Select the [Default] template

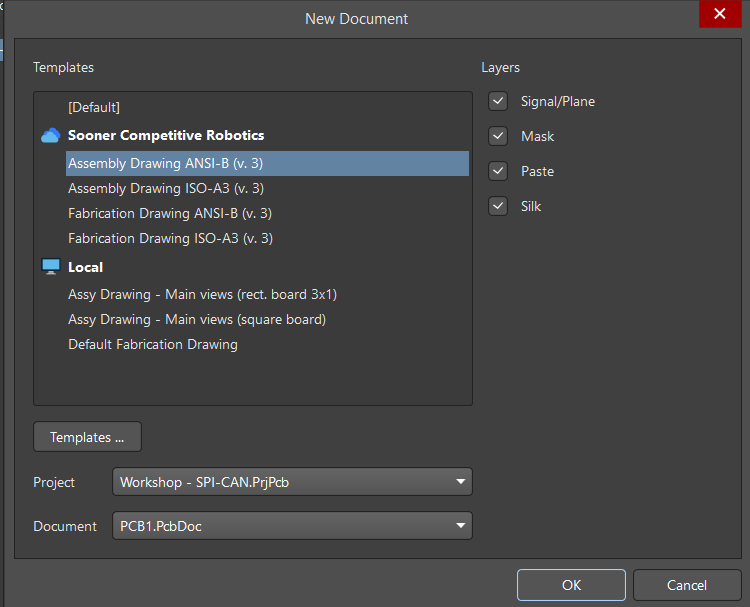coord(94,107)
